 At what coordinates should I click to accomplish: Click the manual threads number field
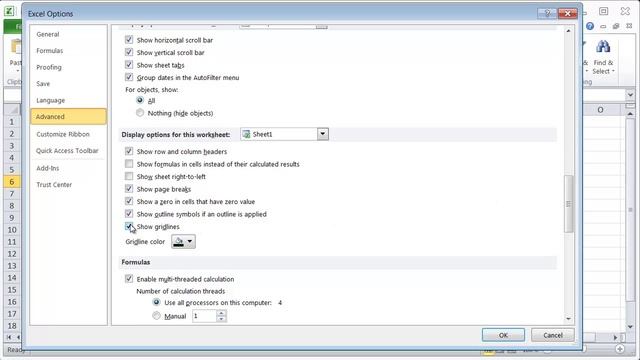(204, 316)
